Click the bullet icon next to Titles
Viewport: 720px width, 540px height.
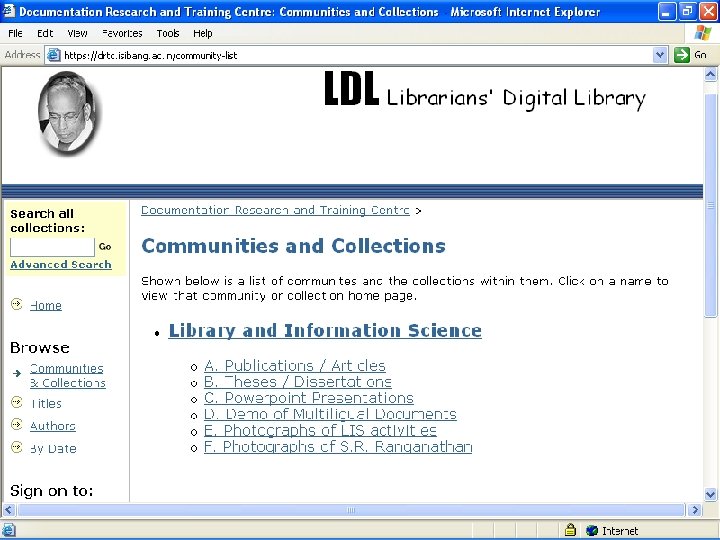click(x=17, y=402)
